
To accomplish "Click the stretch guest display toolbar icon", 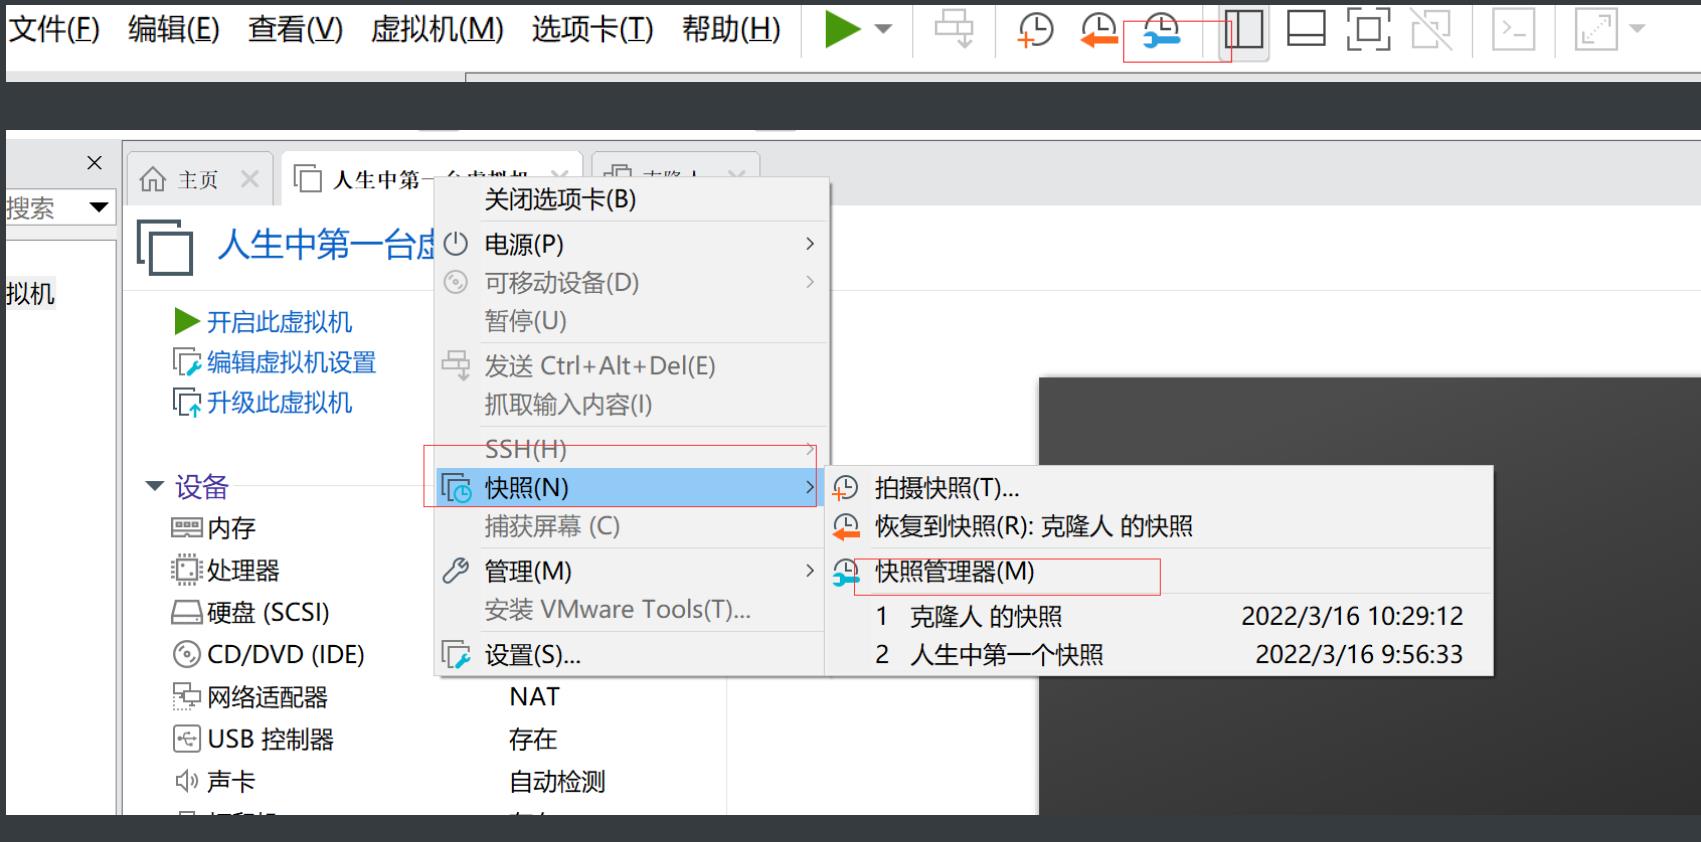I will click(1596, 29).
